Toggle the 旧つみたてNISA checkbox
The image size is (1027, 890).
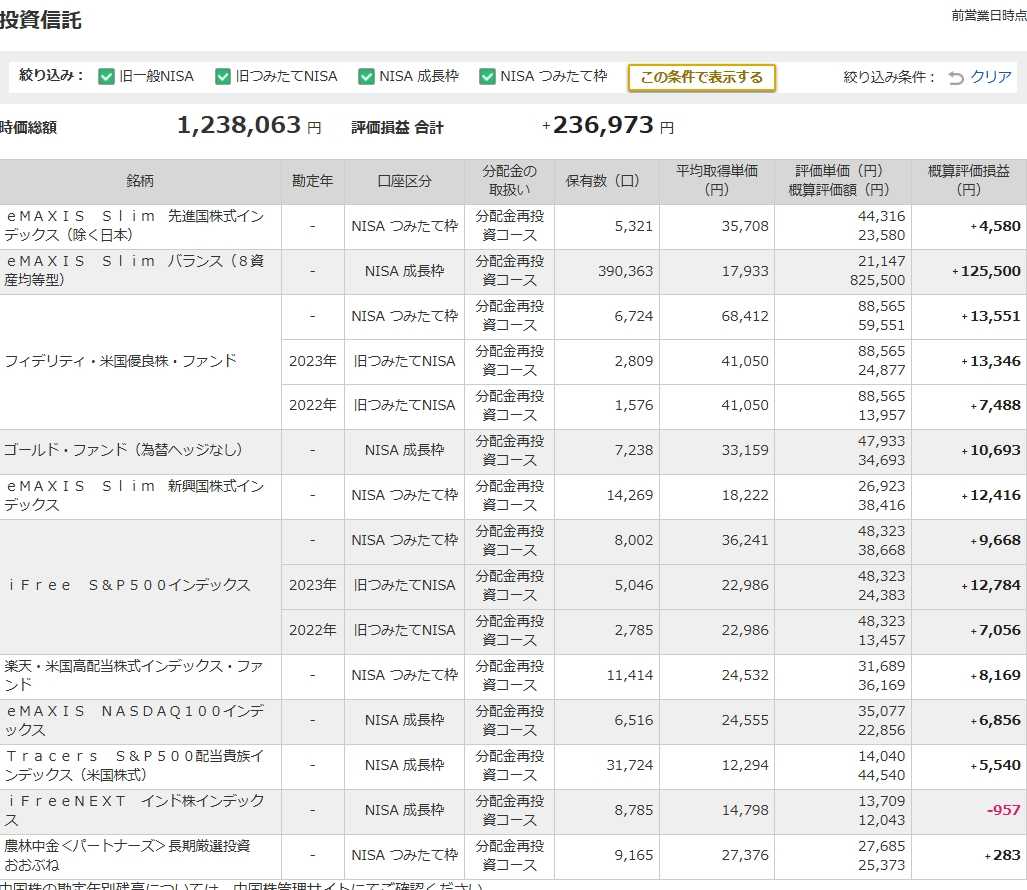tap(223, 77)
